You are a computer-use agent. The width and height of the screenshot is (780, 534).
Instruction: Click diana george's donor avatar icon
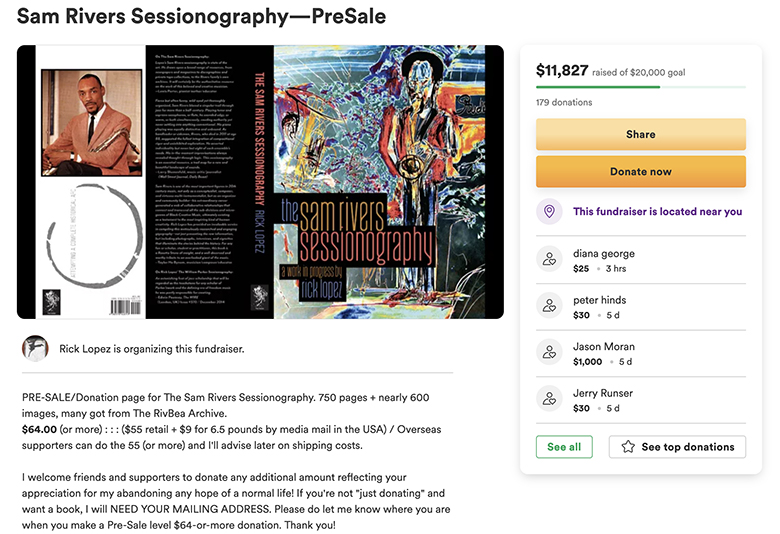tap(548, 260)
